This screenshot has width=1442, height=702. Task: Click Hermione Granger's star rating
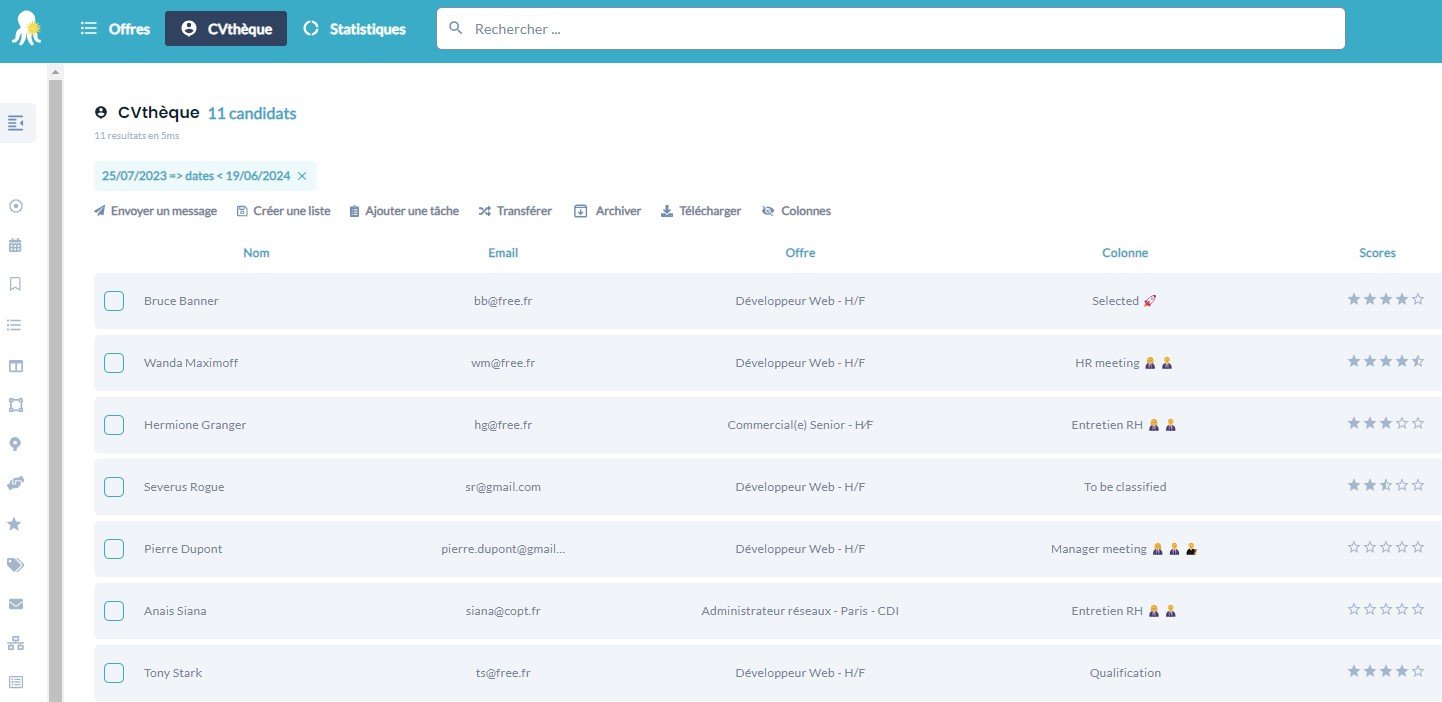pyautogui.click(x=1386, y=423)
